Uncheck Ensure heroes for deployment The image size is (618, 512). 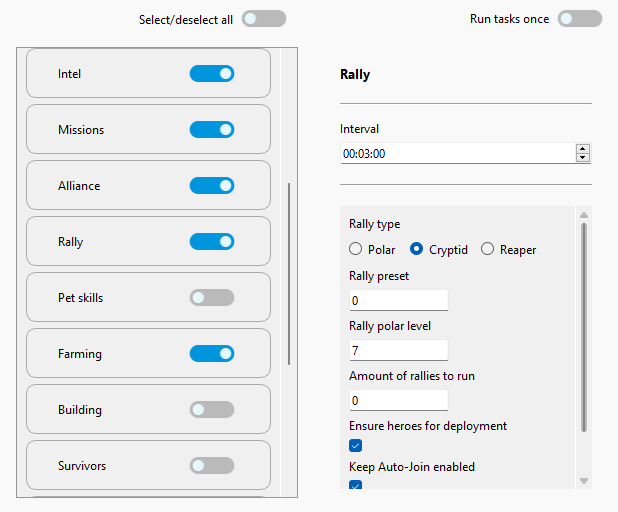pyautogui.click(x=356, y=445)
